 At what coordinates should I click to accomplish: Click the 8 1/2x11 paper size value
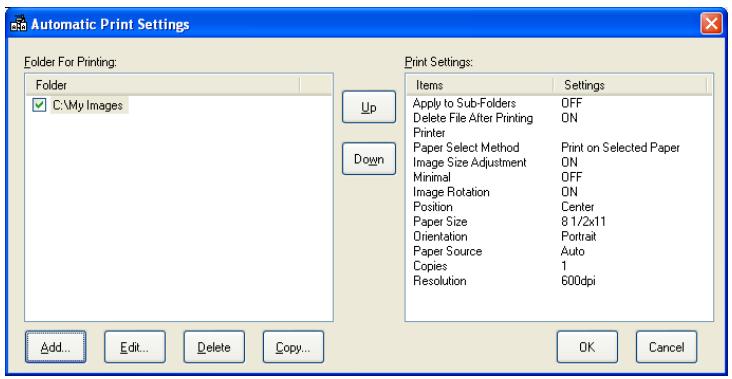(583, 222)
